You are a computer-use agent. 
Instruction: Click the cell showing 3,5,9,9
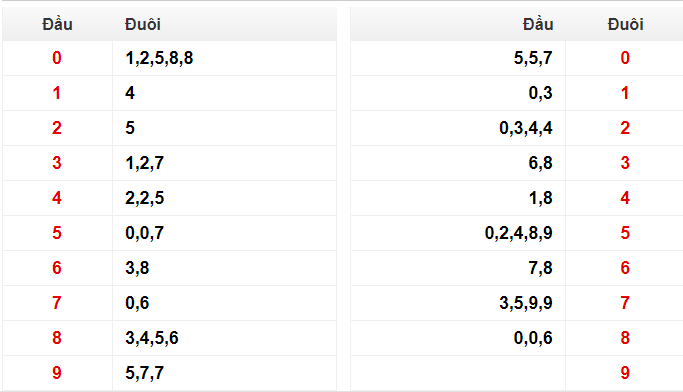pos(458,303)
